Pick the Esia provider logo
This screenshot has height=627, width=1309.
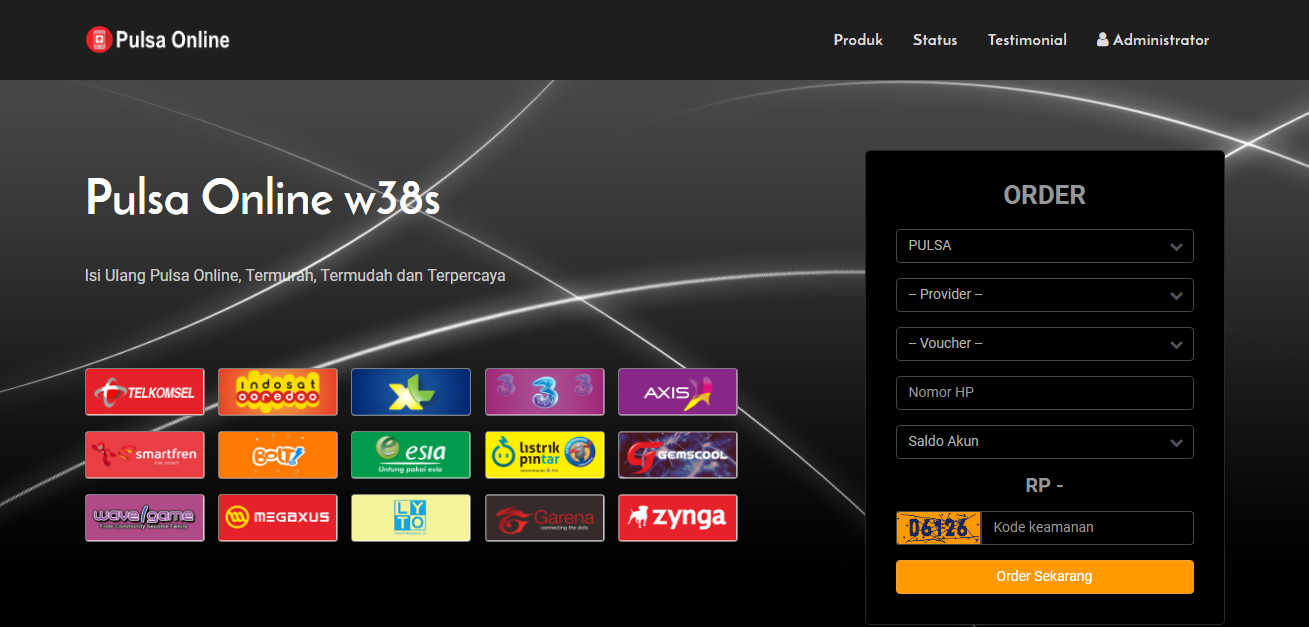point(411,455)
